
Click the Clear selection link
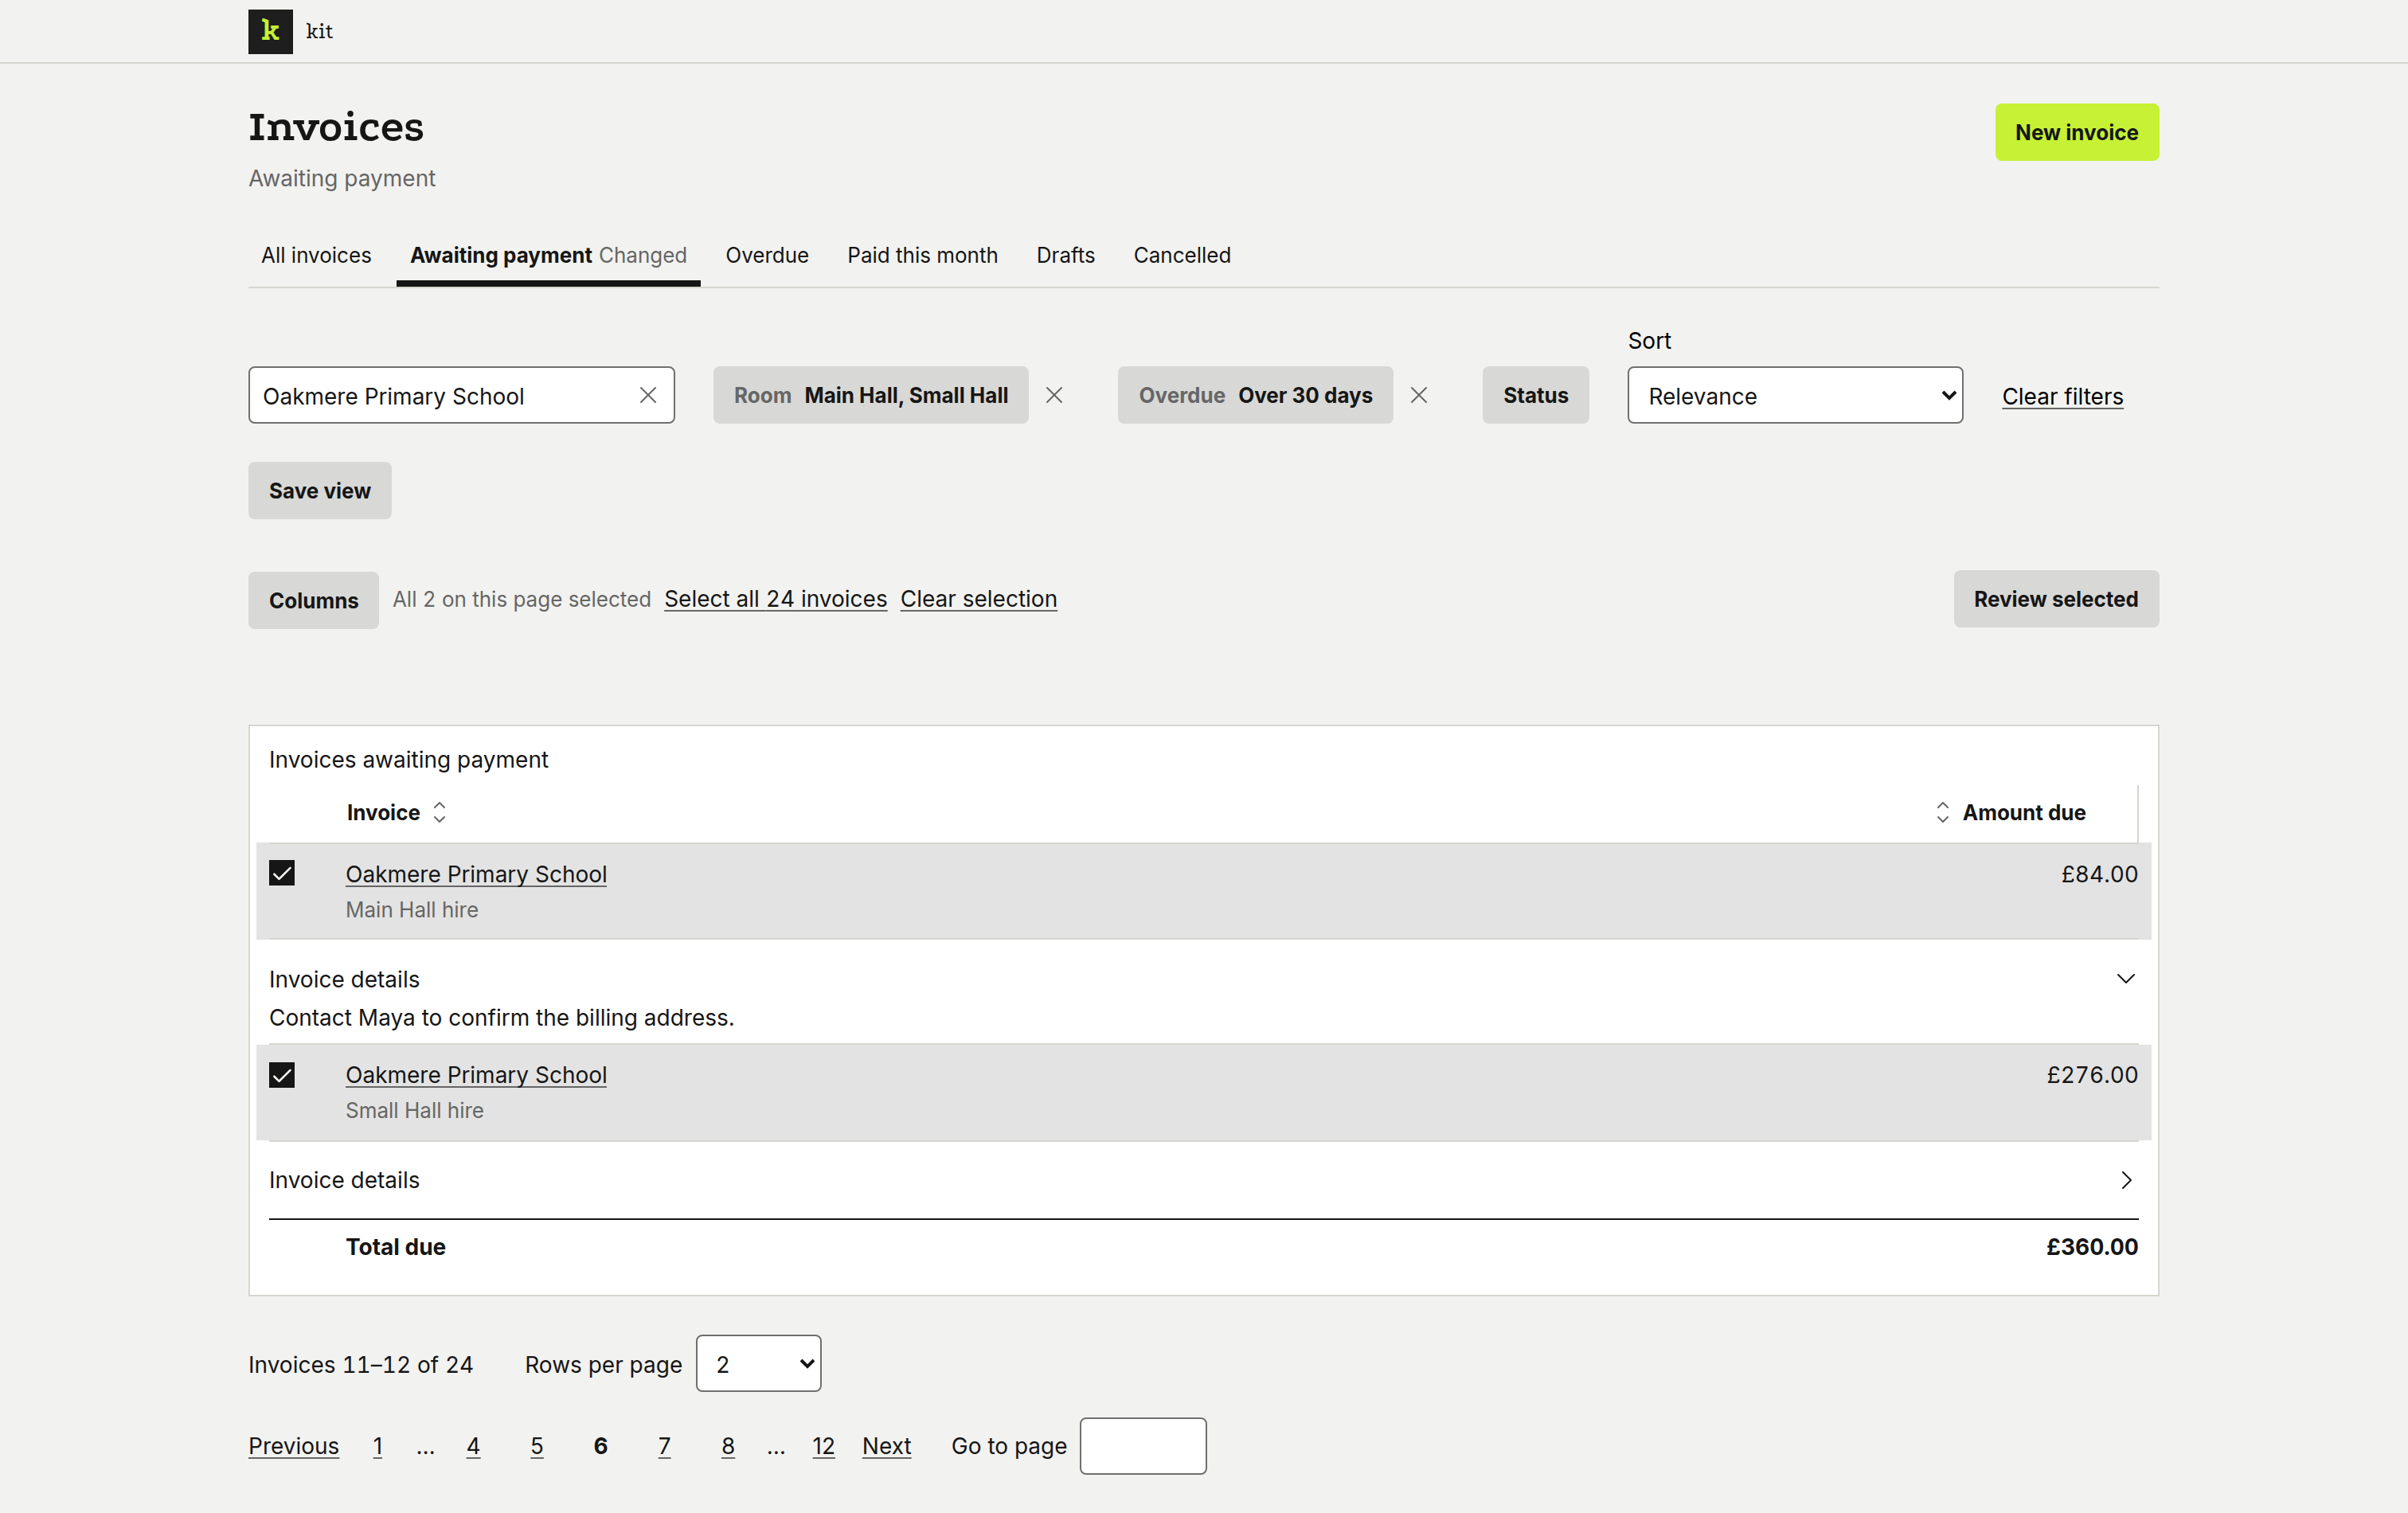[978, 598]
